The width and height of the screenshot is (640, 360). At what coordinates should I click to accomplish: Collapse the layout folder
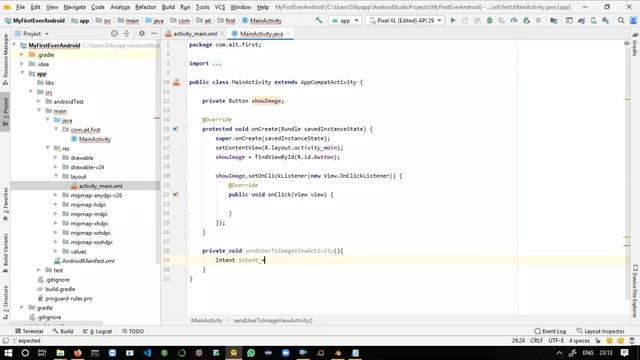[x=56, y=176]
